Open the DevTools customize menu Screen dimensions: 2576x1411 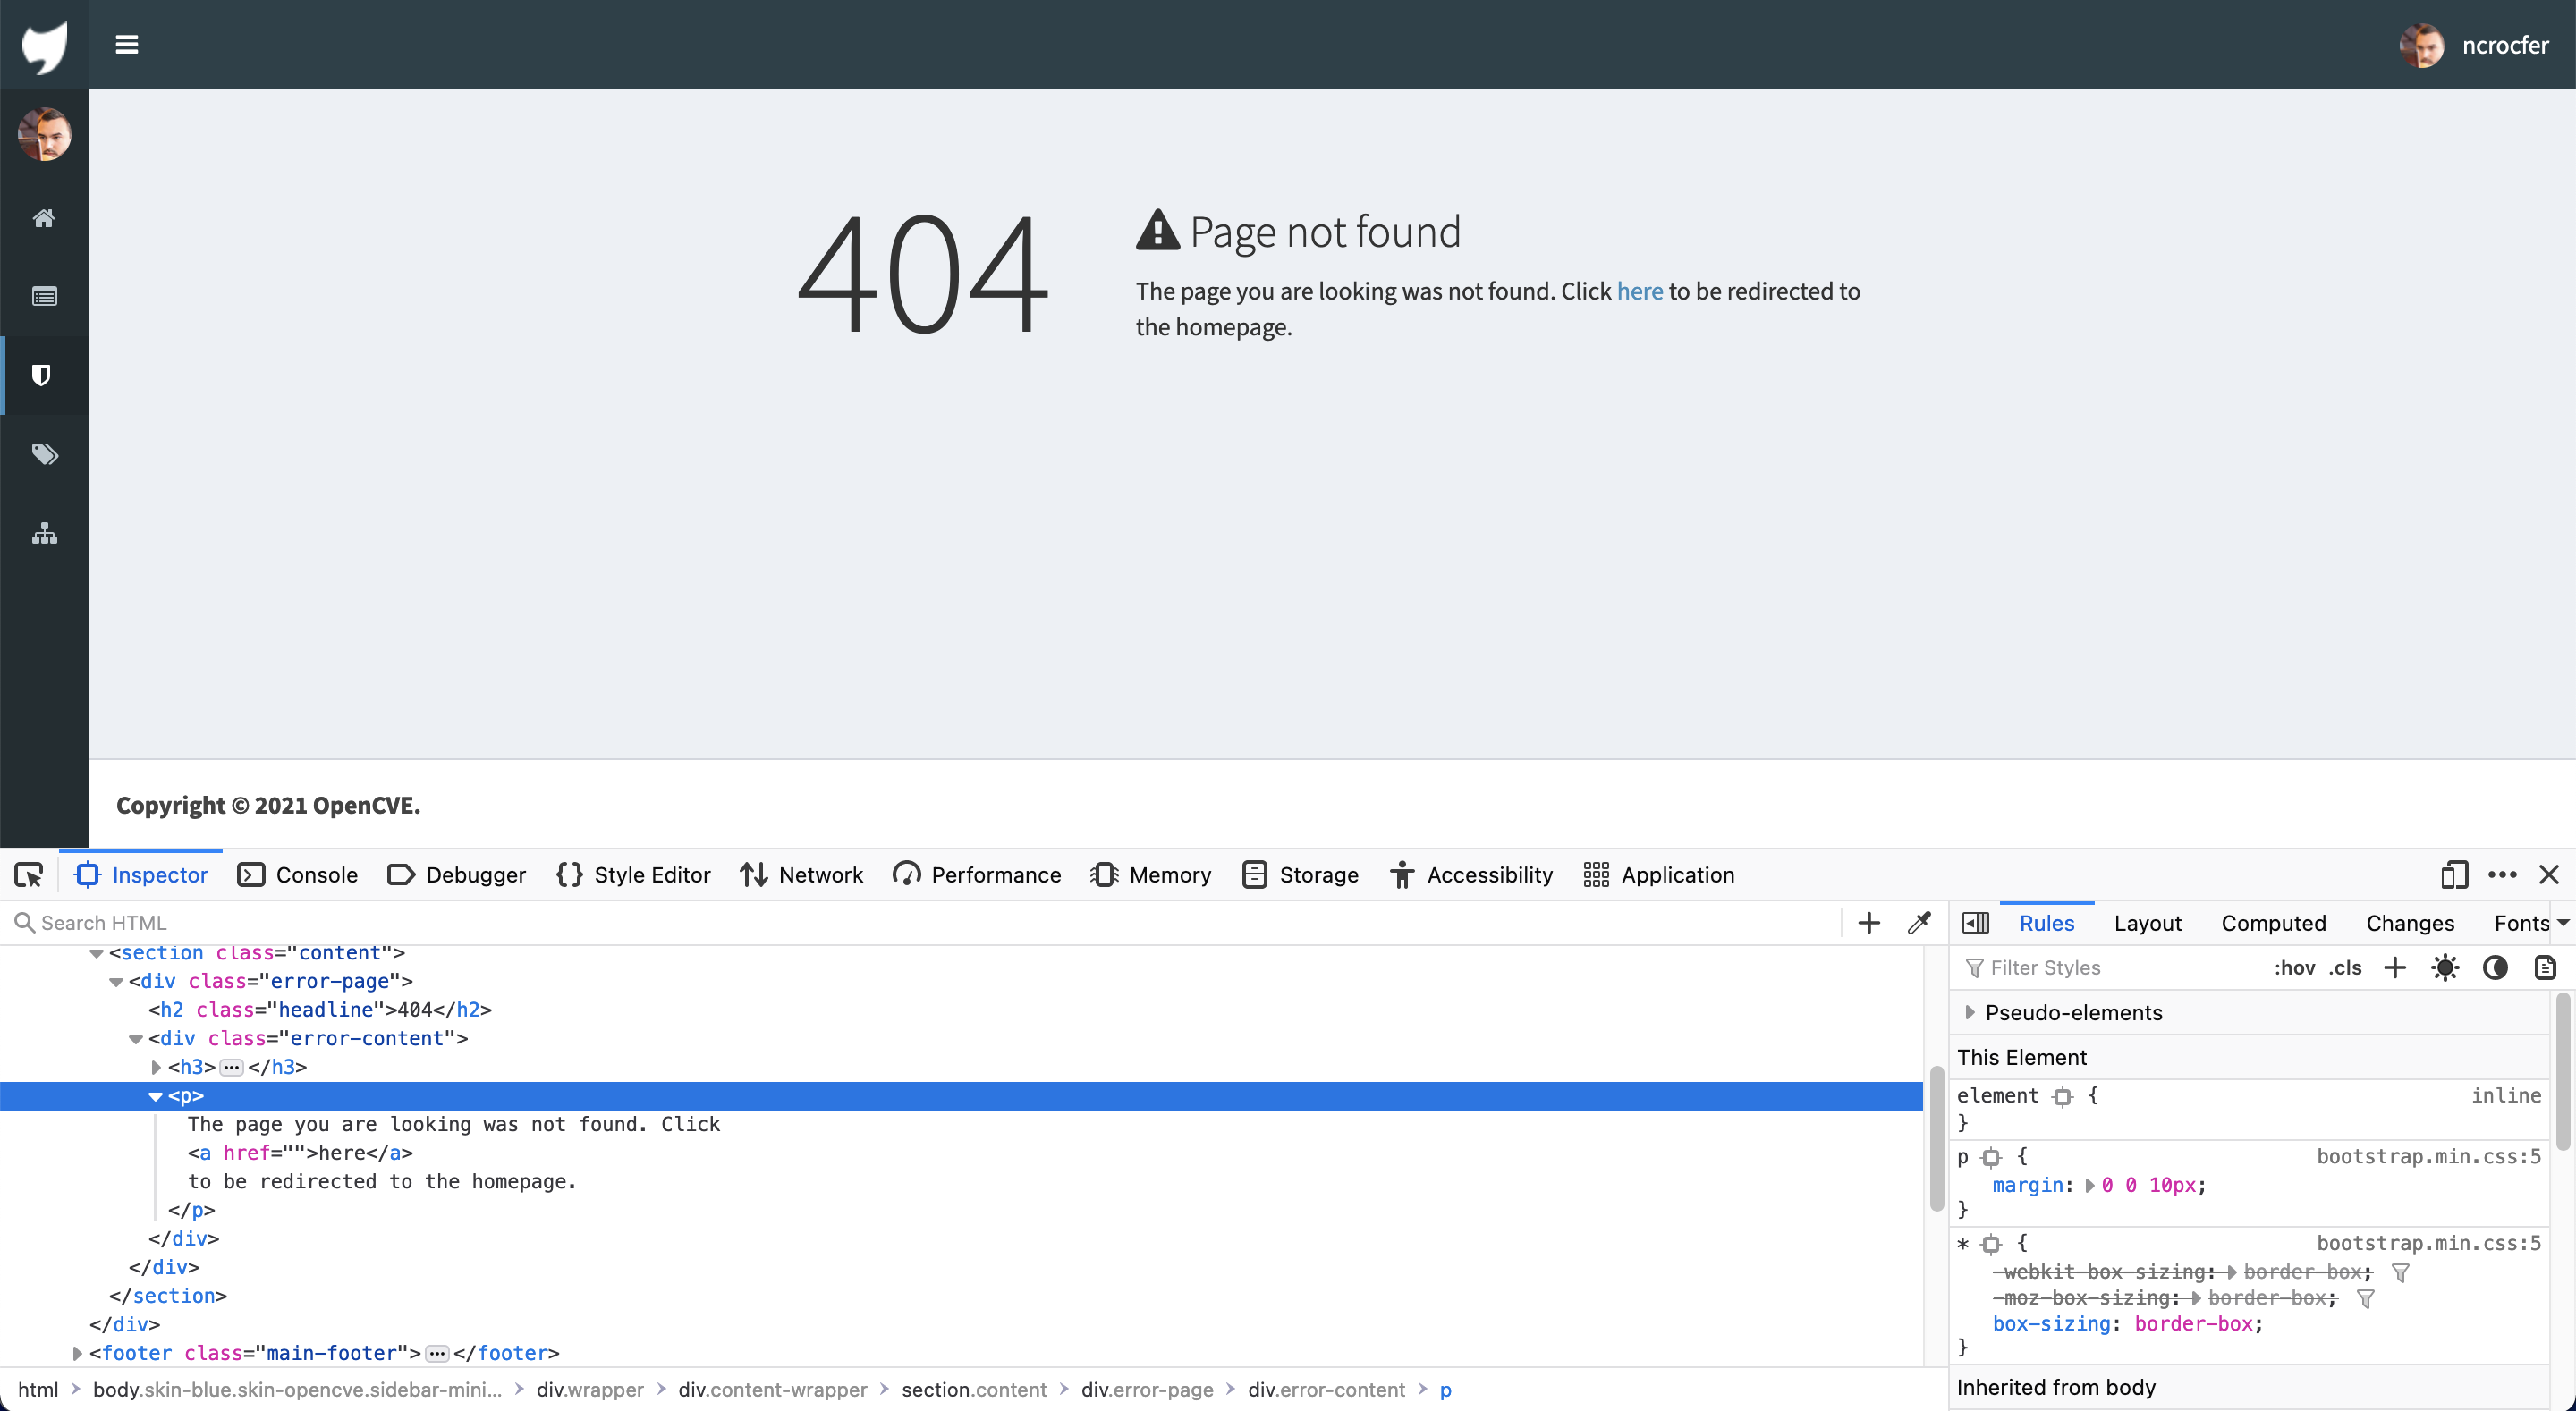pos(2502,874)
